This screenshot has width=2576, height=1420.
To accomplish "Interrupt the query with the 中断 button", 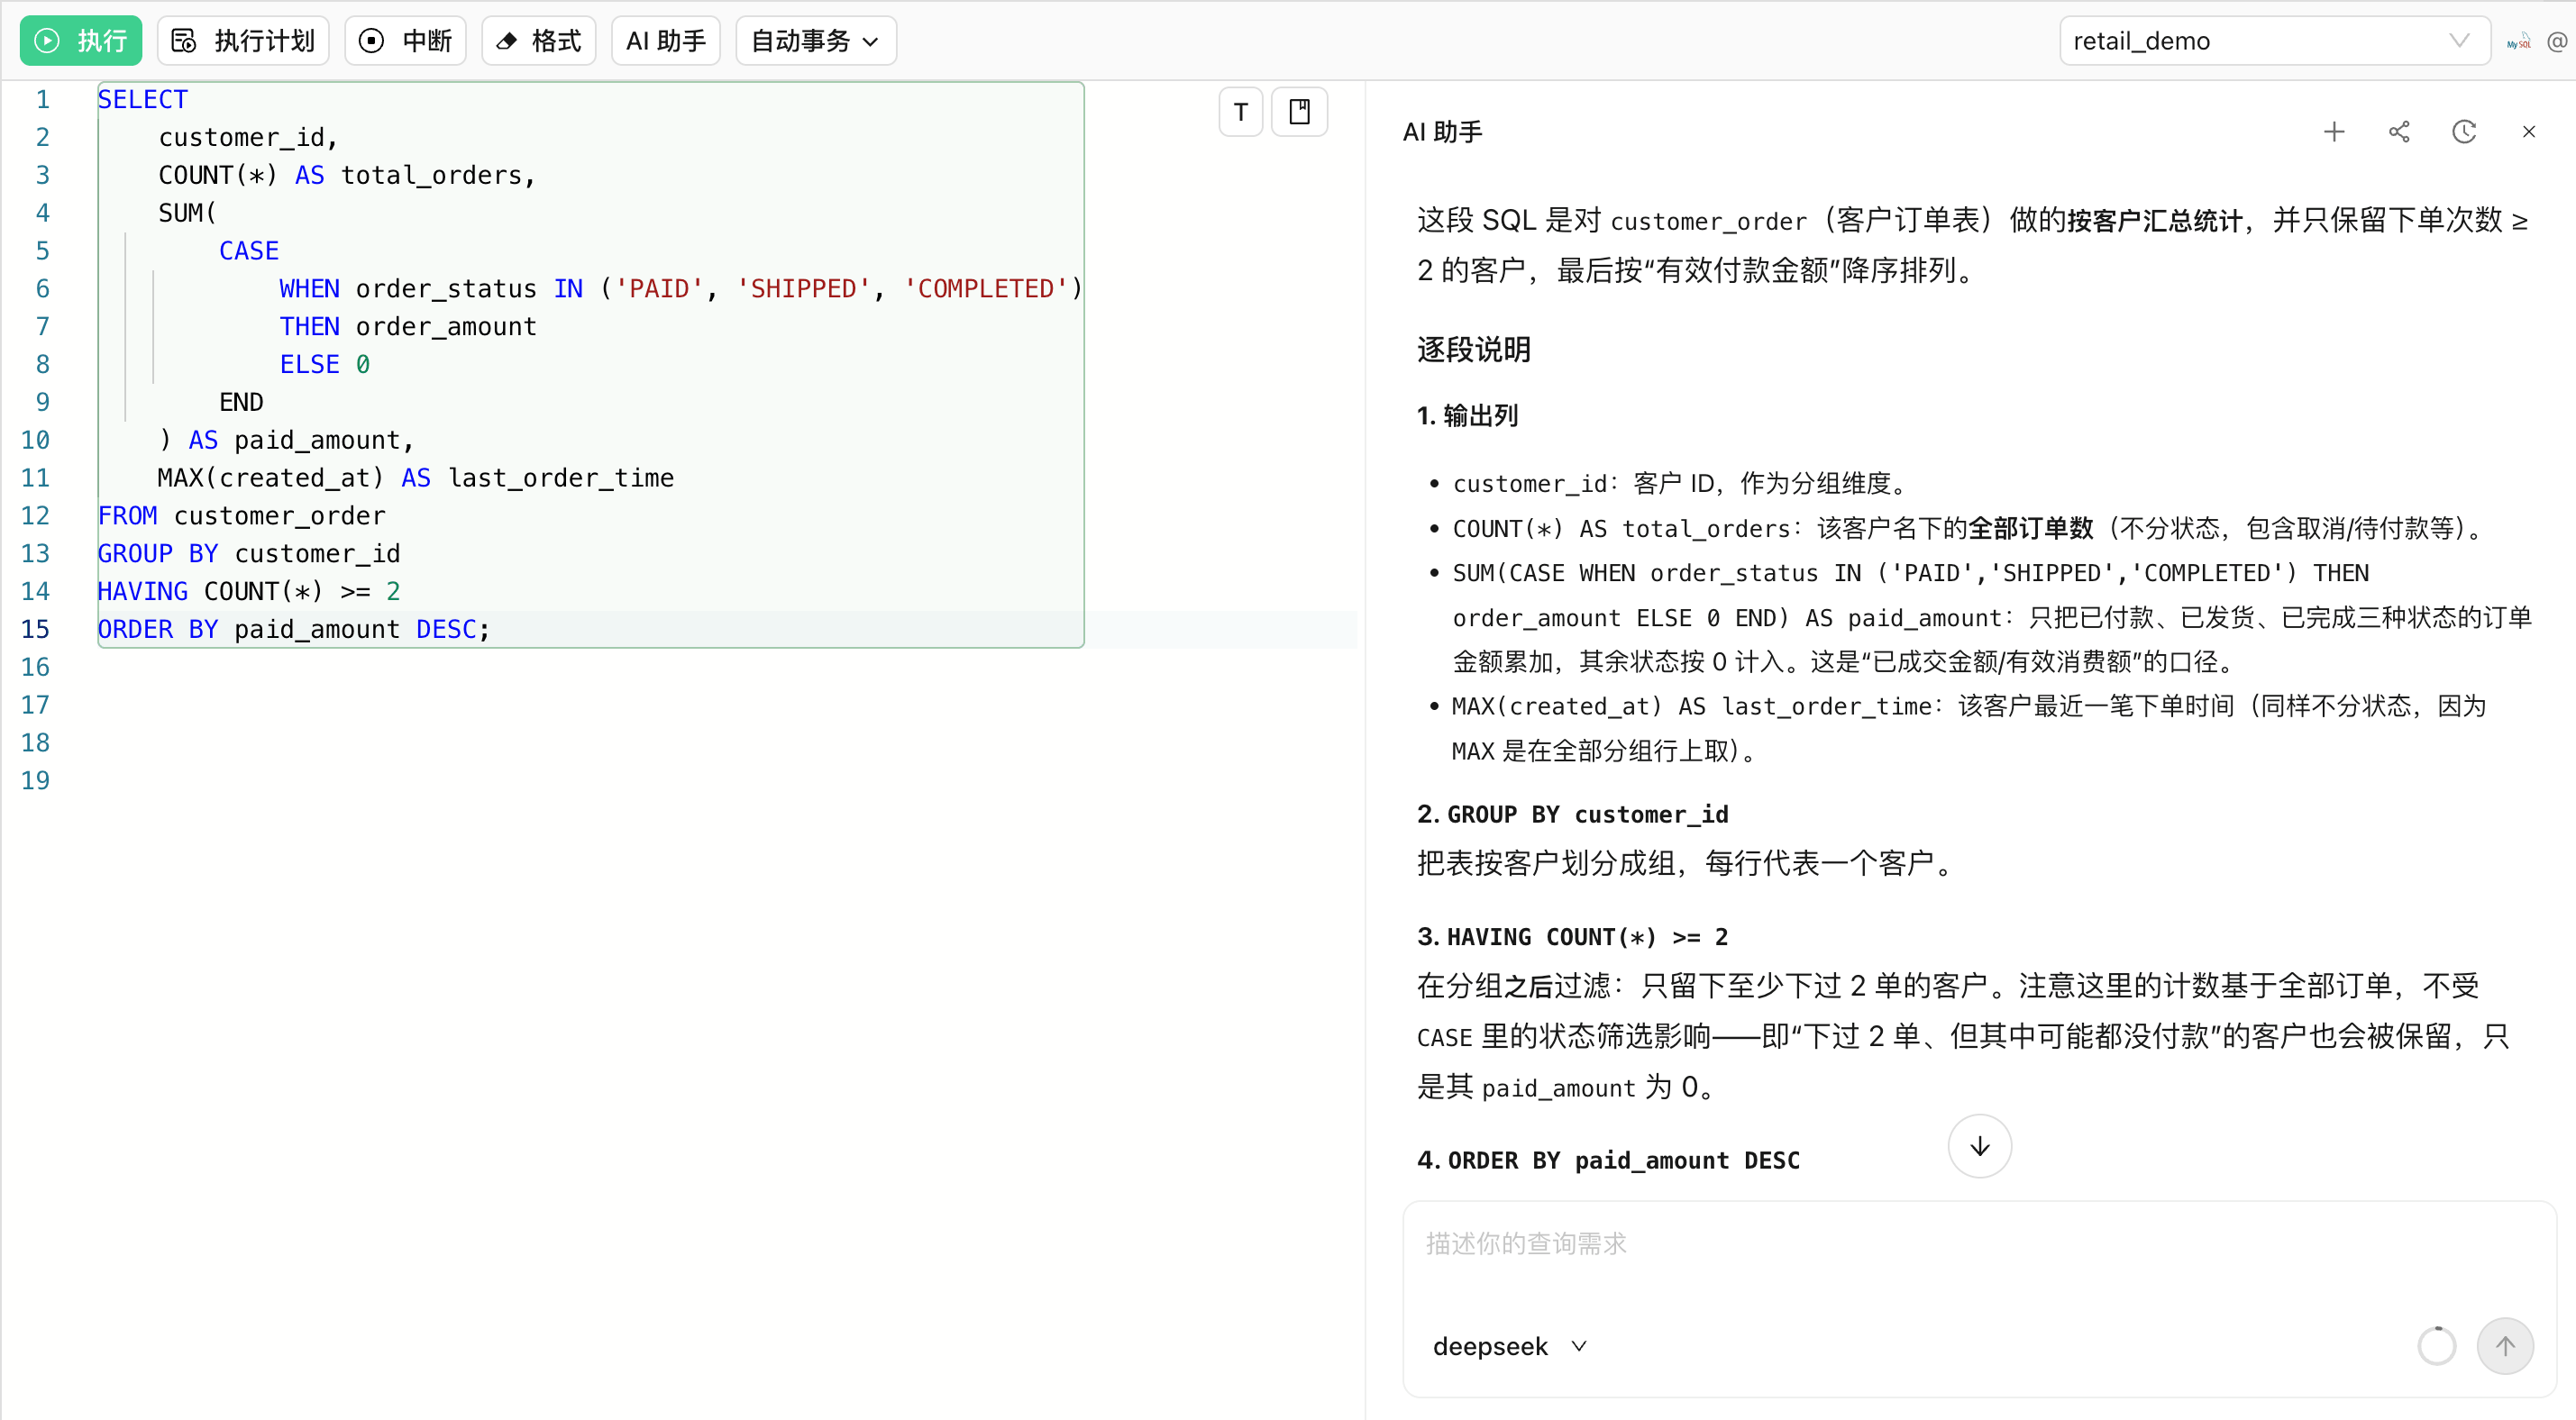I will [405, 41].
